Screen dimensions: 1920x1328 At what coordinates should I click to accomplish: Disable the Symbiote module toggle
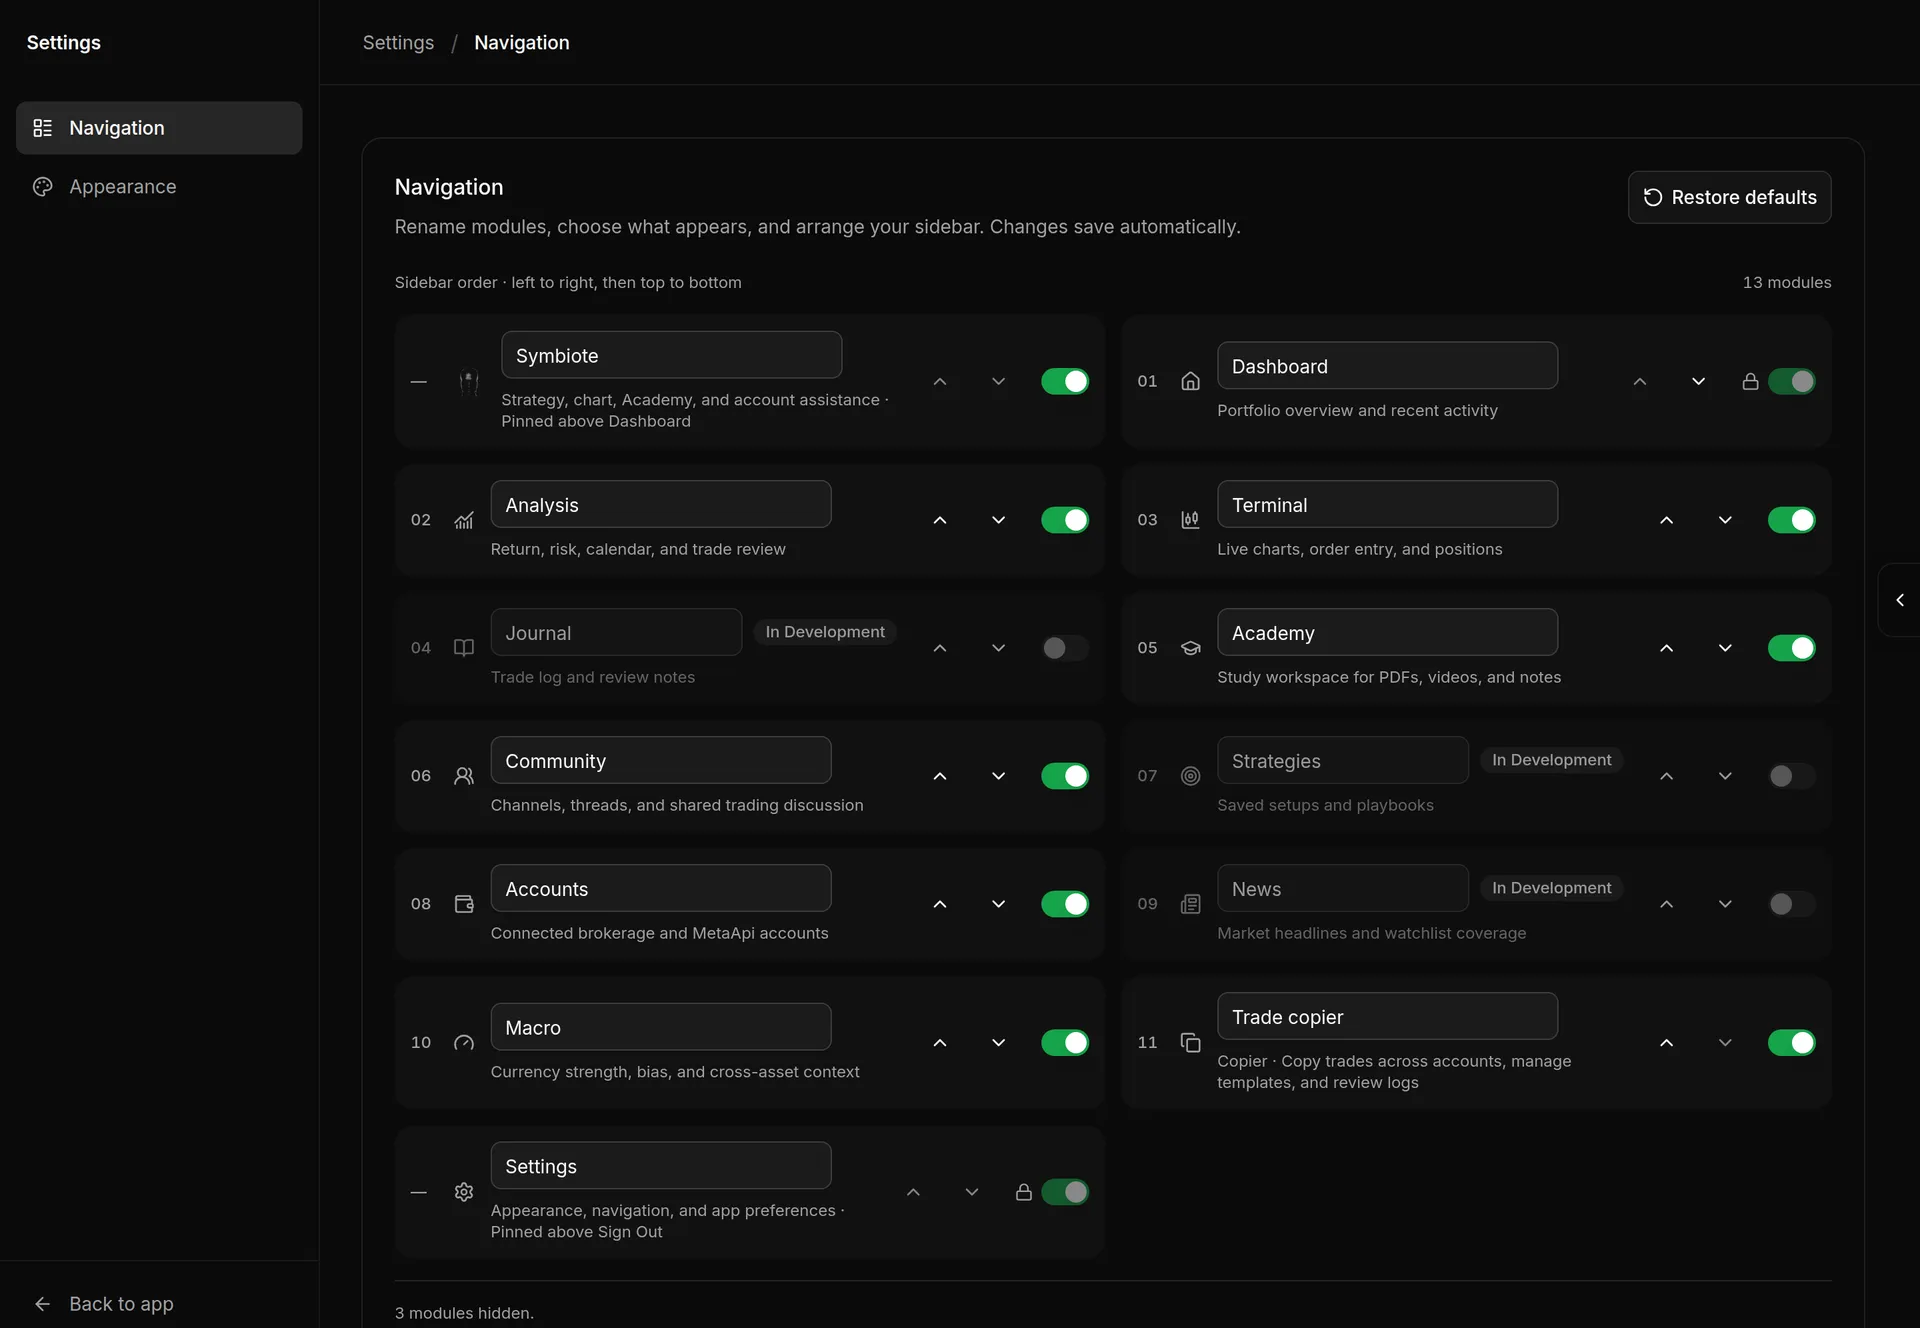tap(1065, 381)
